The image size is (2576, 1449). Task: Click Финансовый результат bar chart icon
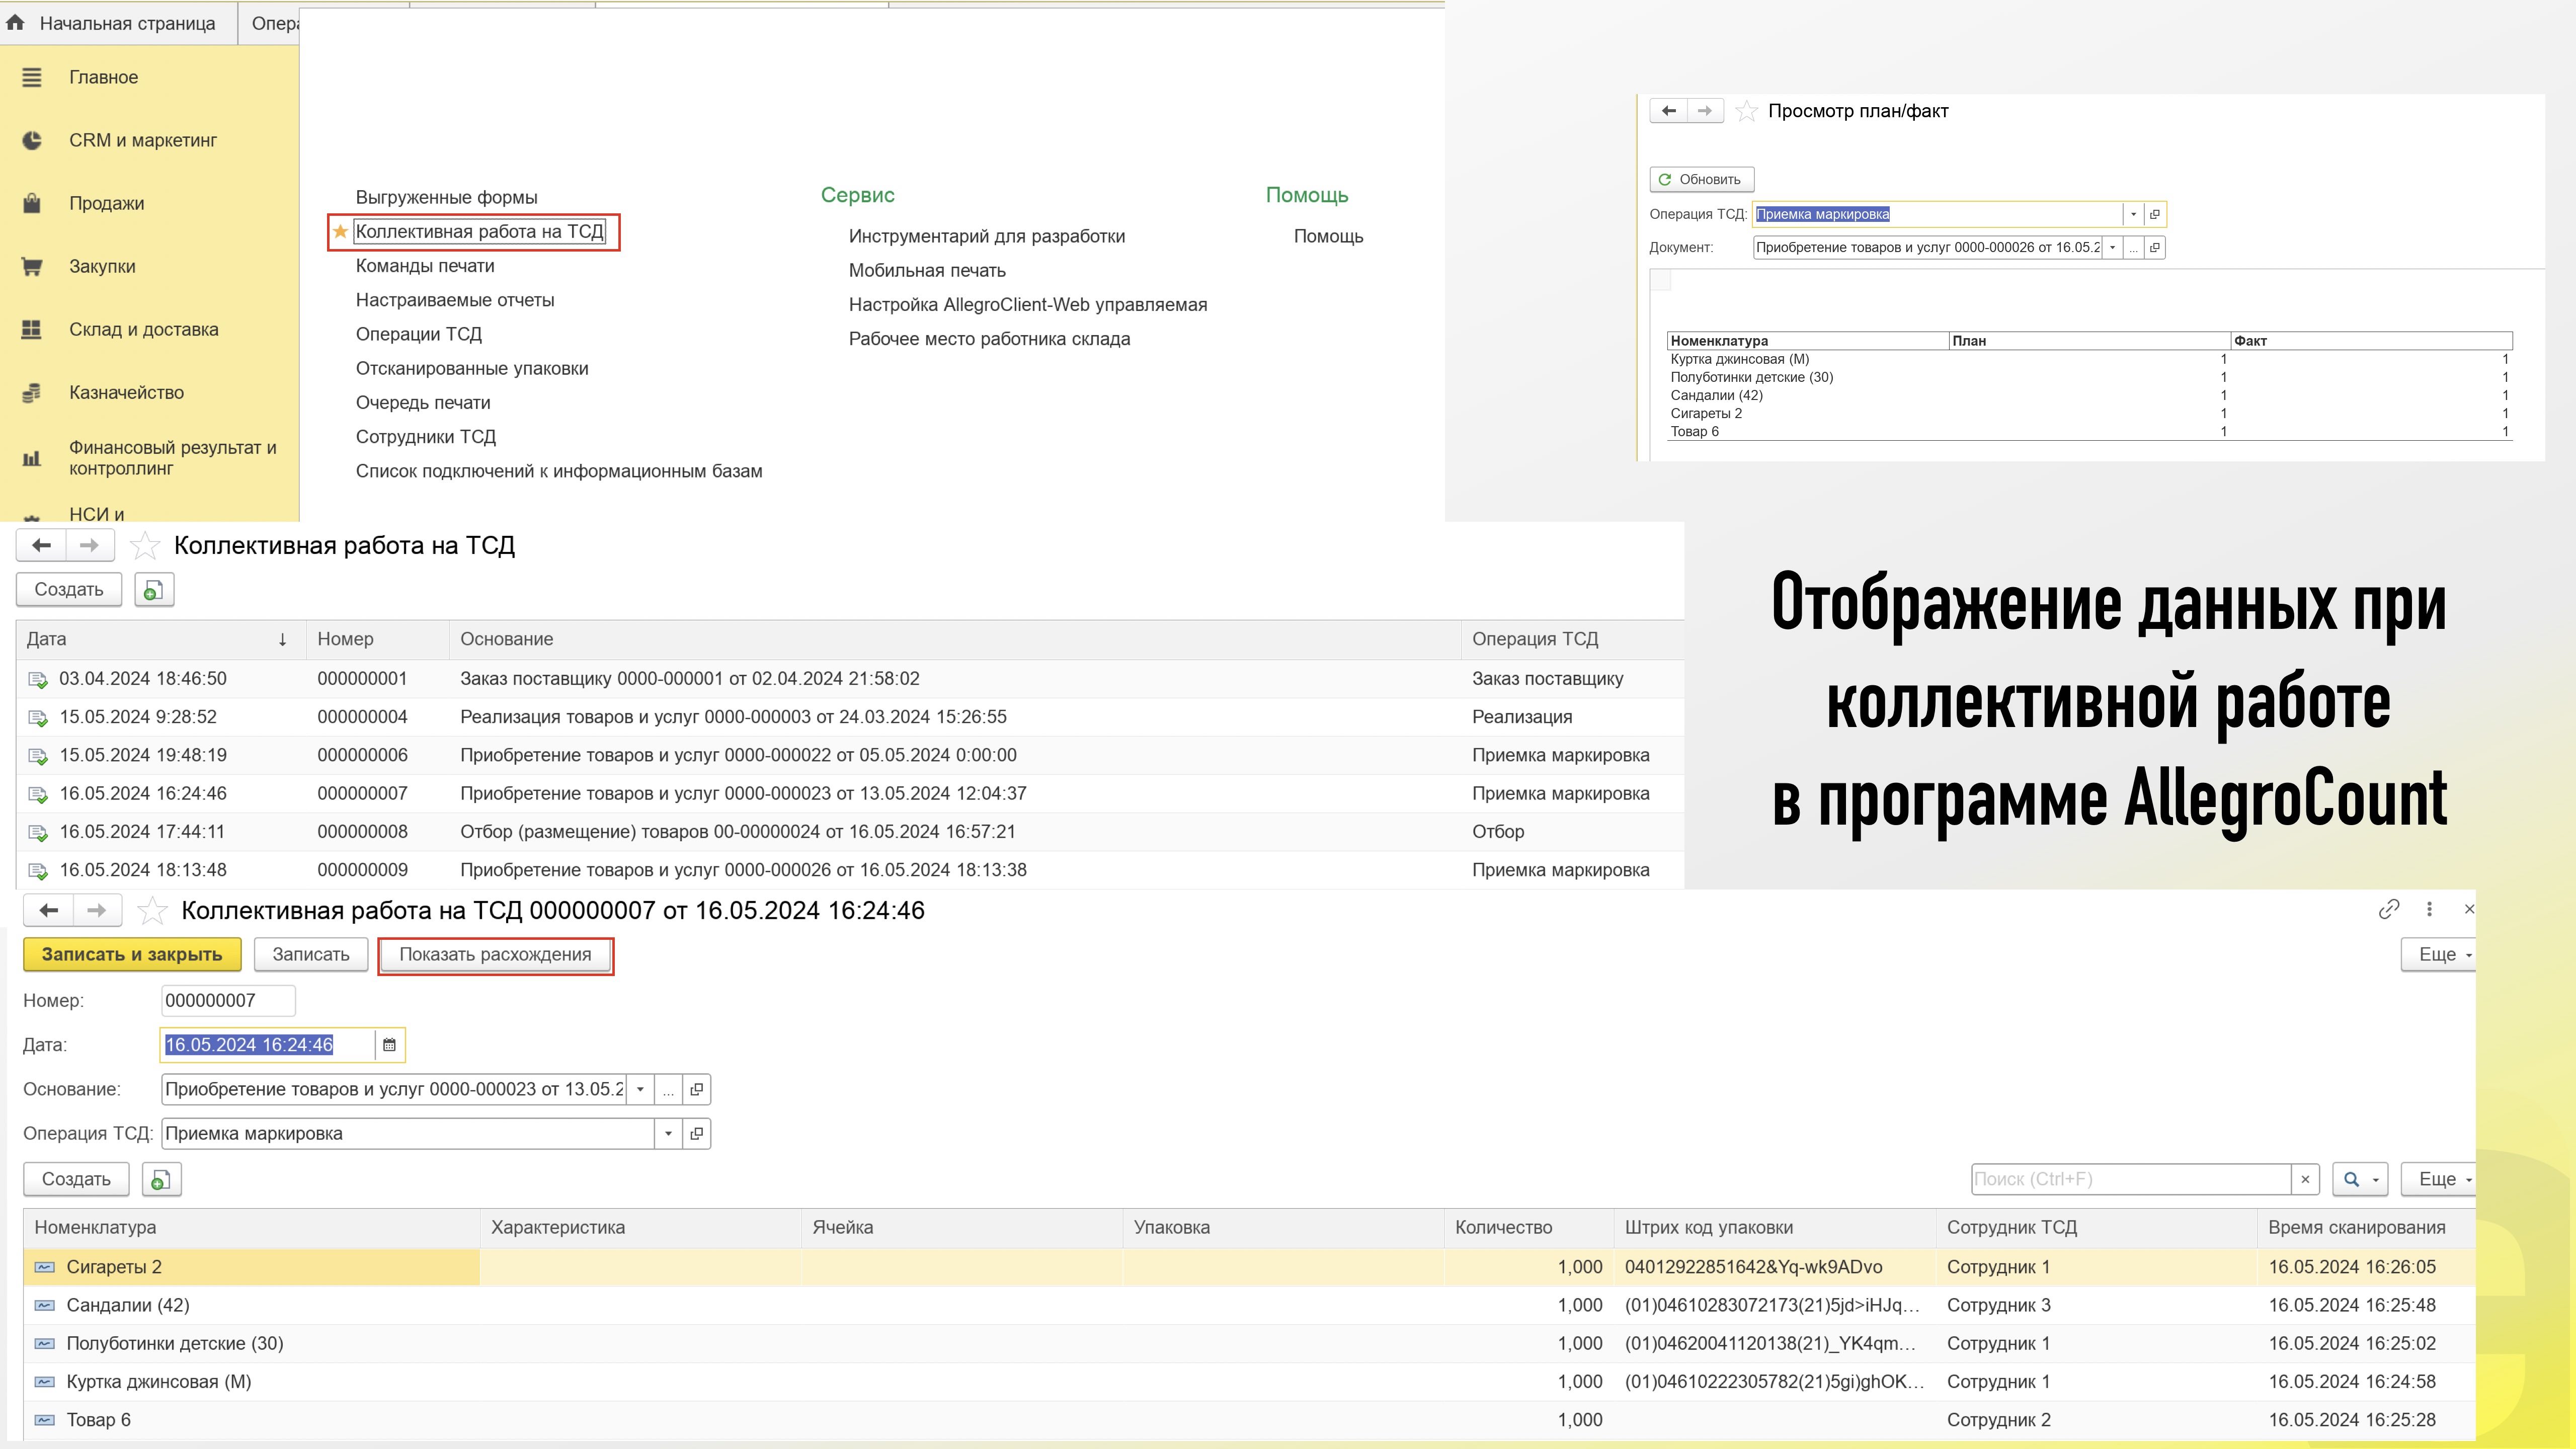tap(32, 458)
